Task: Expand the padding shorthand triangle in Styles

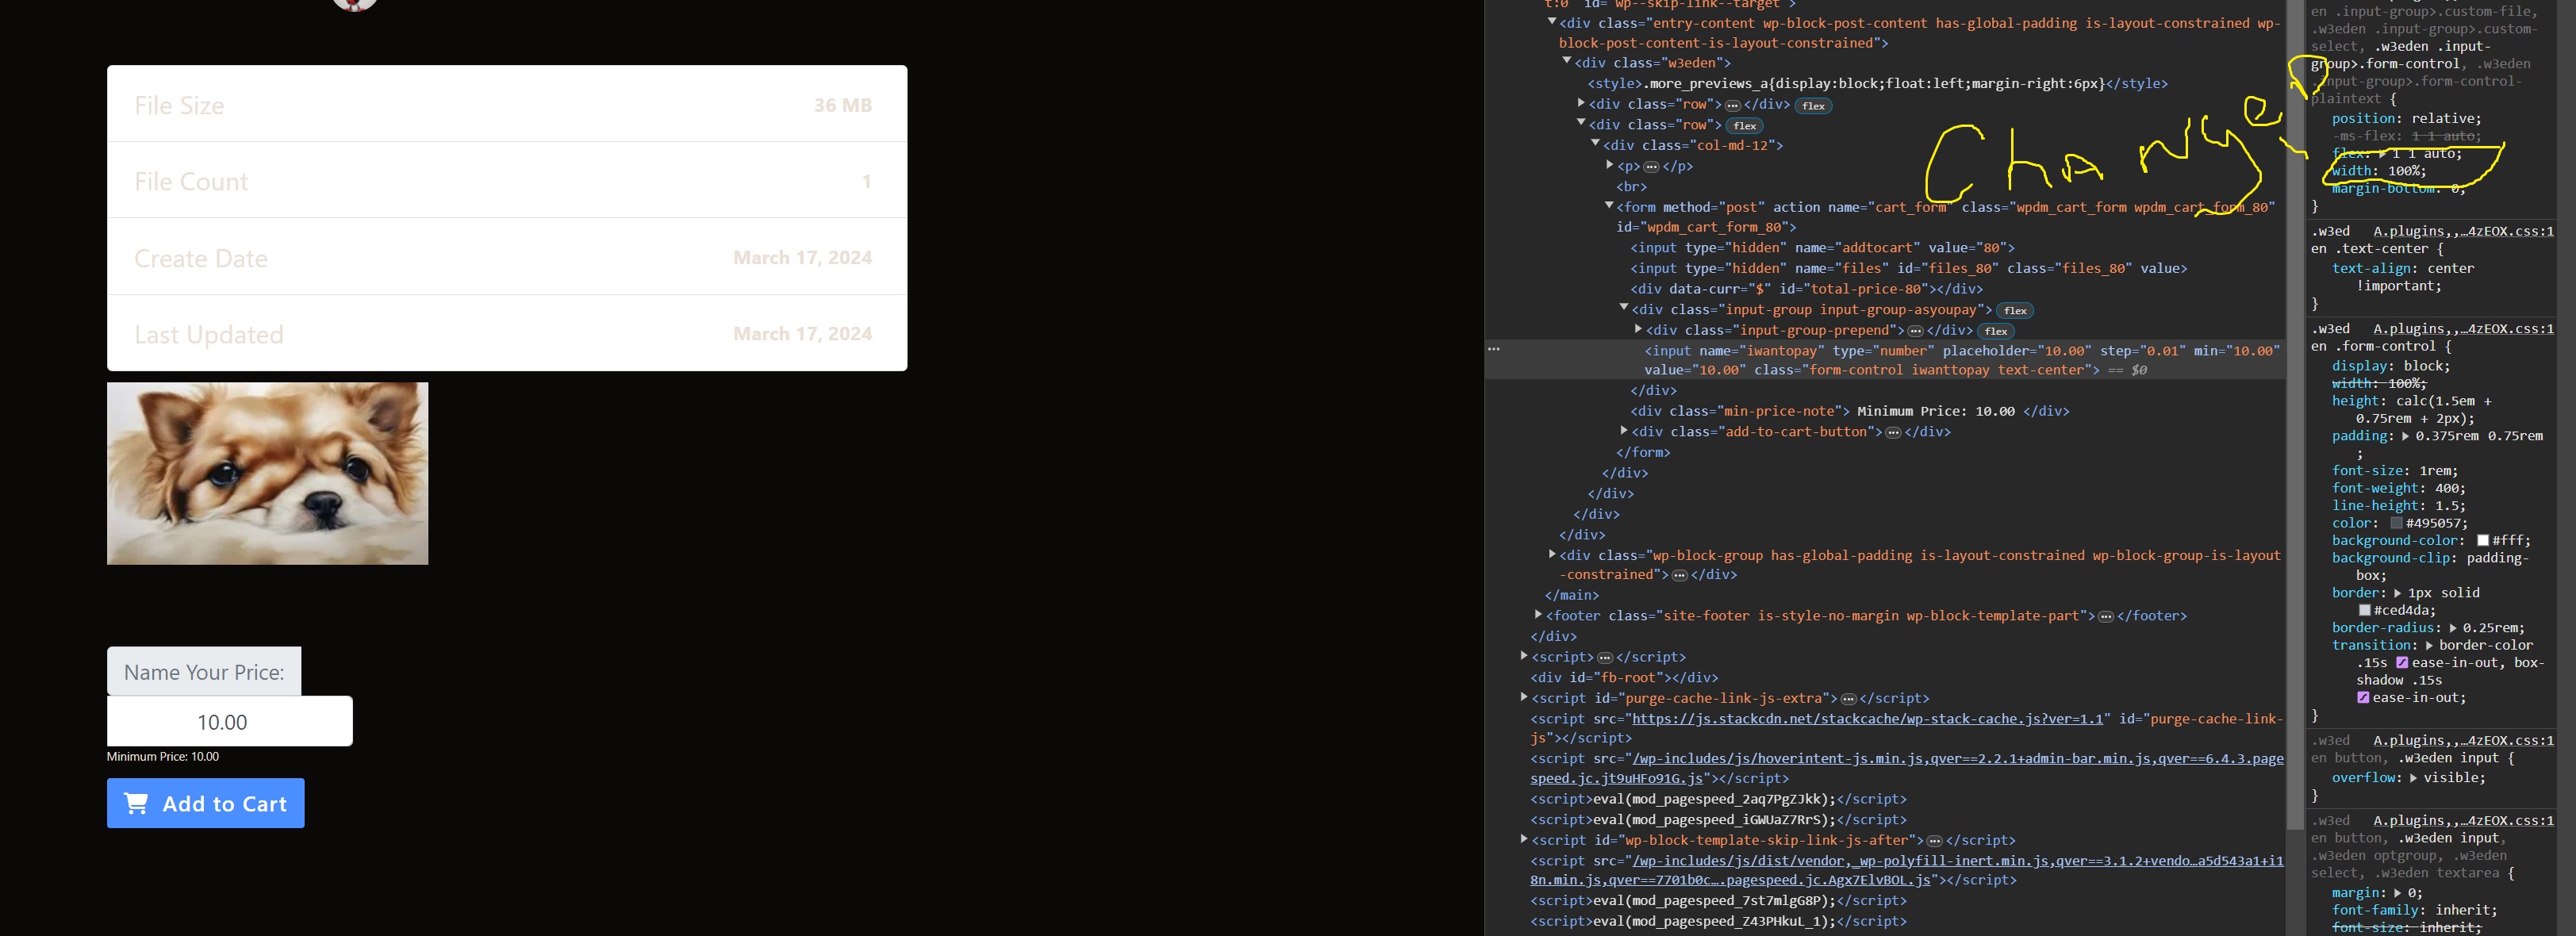Action: tap(2406, 436)
